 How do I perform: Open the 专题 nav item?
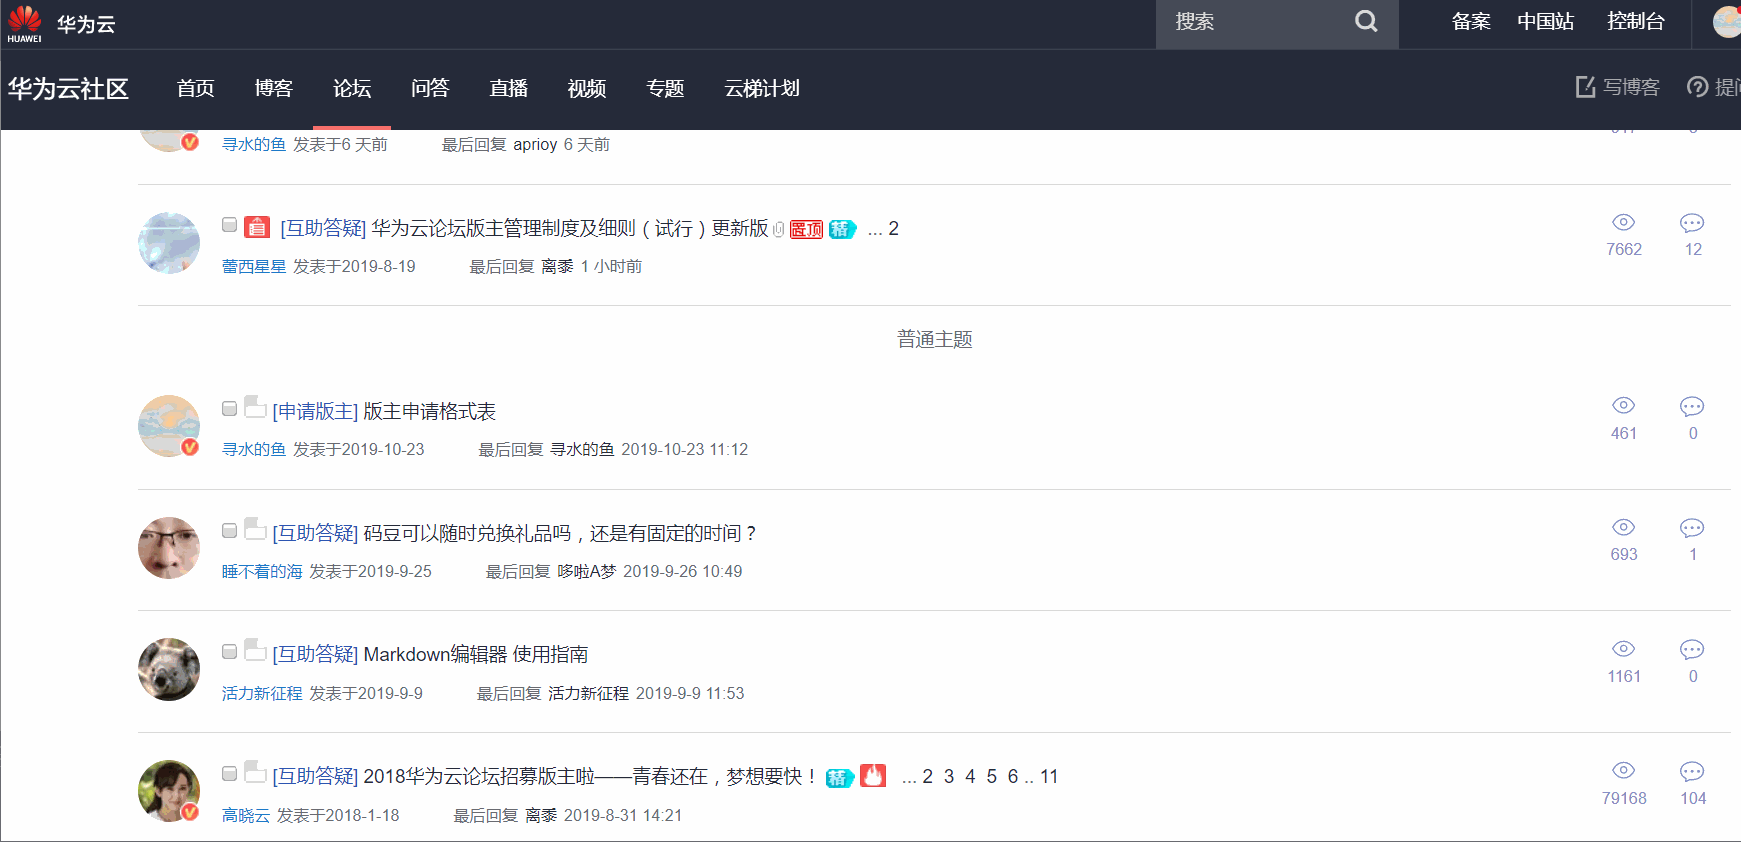coord(665,88)
